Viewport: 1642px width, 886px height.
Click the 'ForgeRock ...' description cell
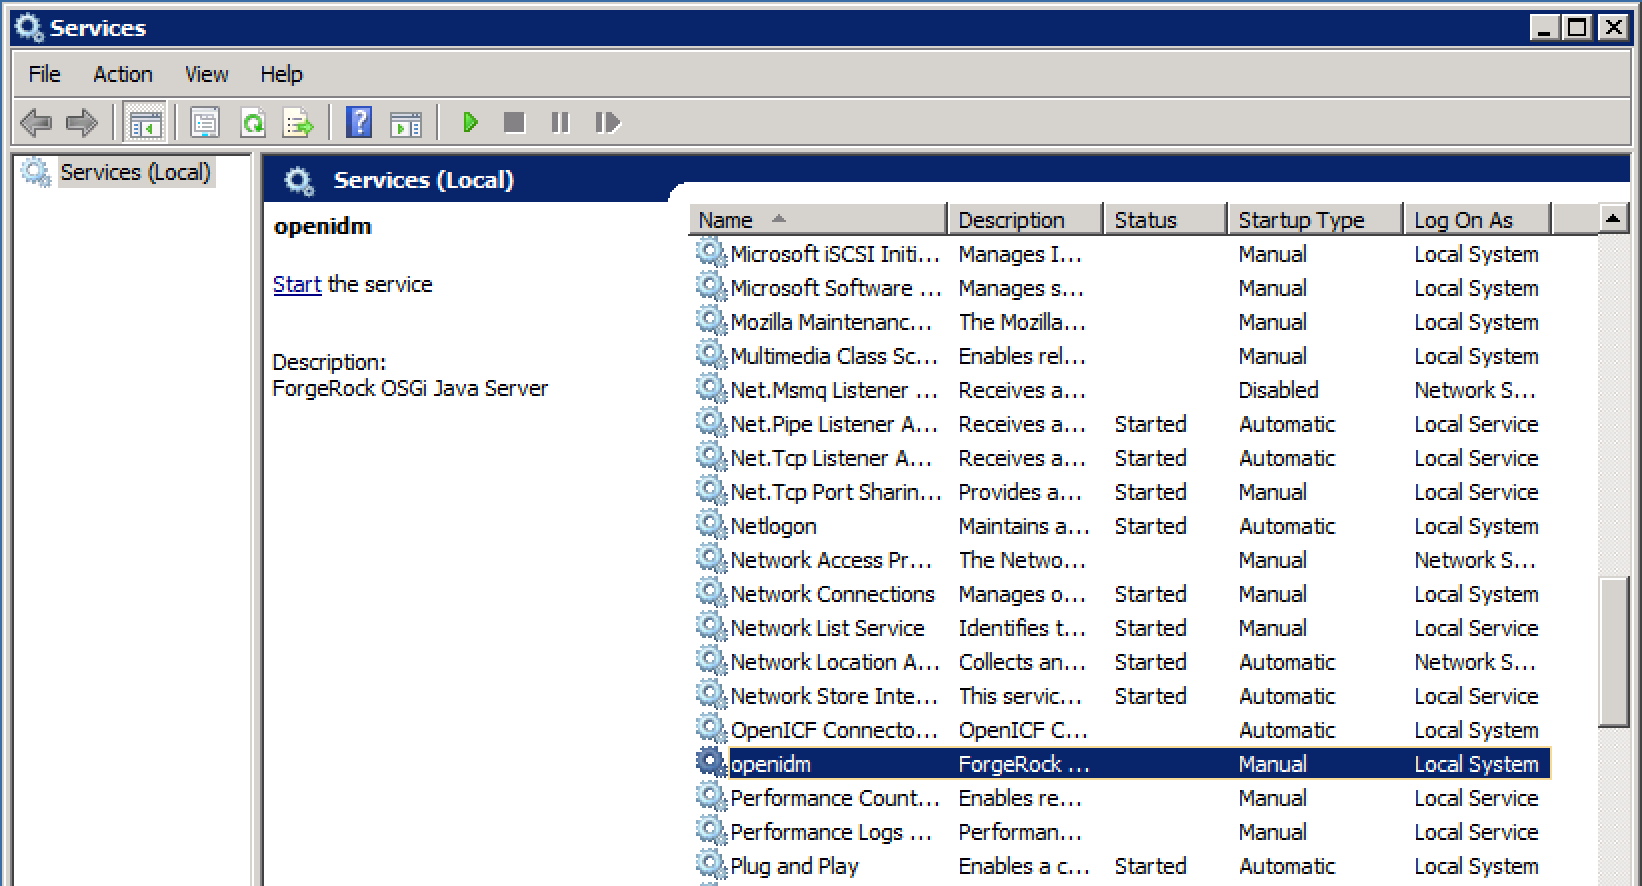[x=1024, y=764]
